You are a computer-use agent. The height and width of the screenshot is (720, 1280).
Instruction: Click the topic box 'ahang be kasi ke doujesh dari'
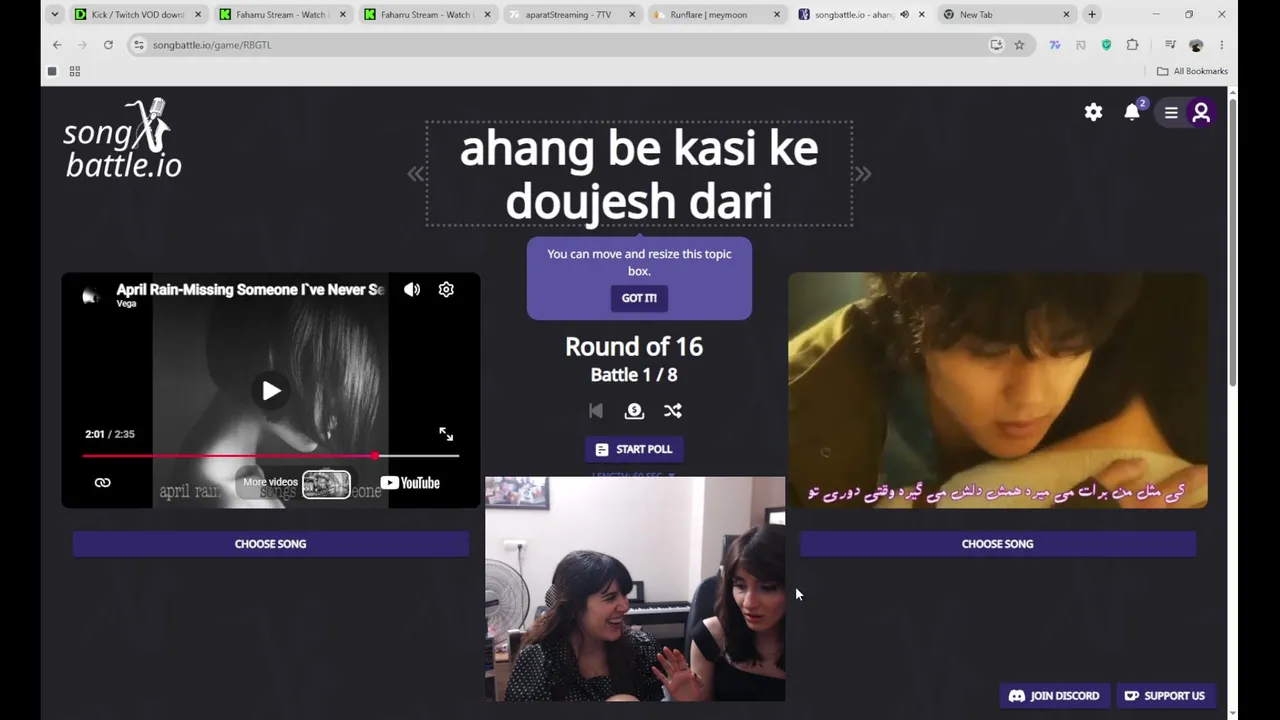(x=639, y=174)
